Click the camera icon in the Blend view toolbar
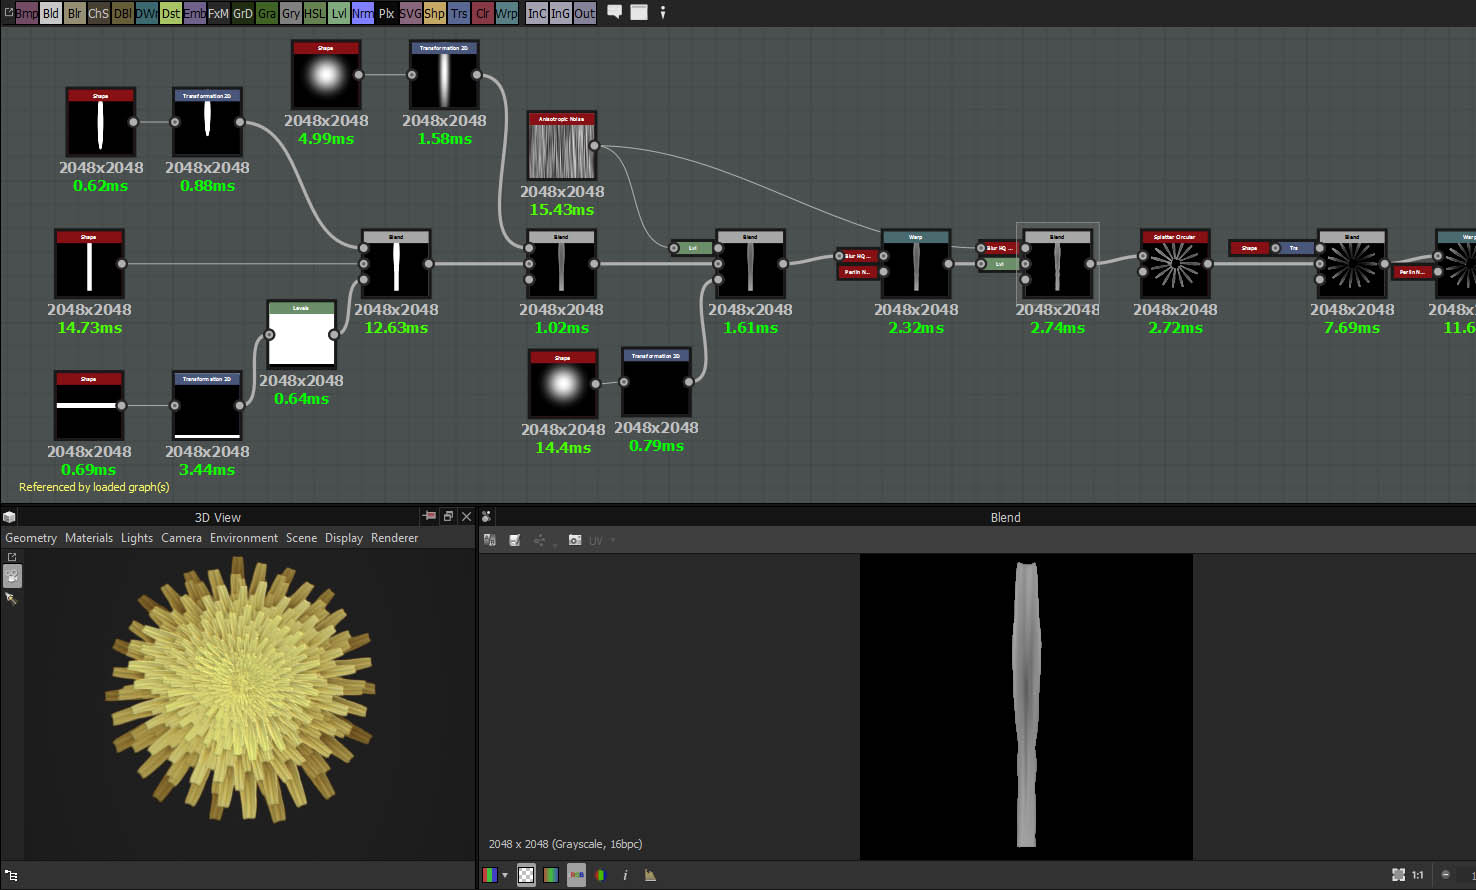Image resolution: width=1476 pixels, height=890 pixels. 575,540
